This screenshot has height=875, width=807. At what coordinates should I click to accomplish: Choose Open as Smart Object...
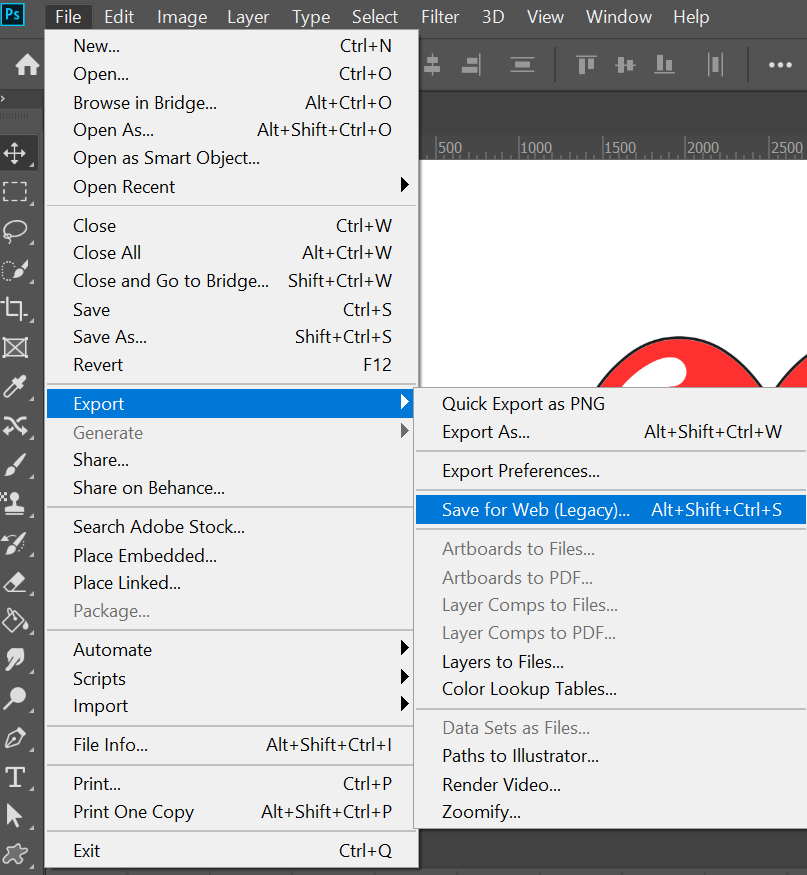(x=232, y=158)
